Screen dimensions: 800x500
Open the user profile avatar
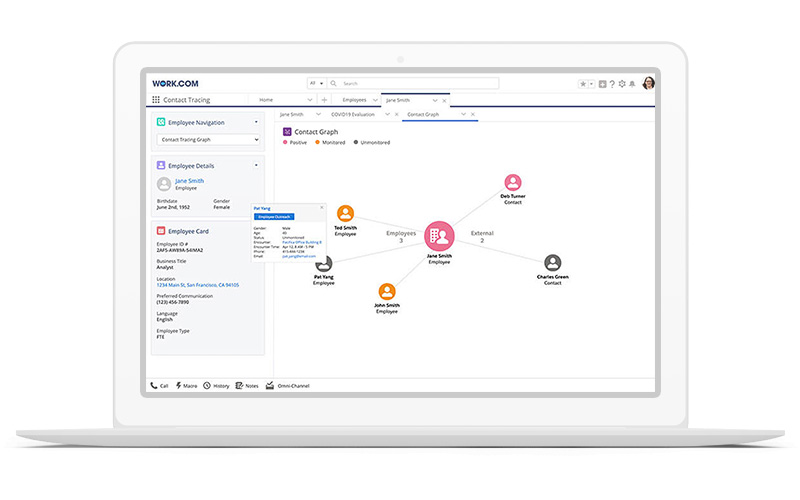[648, 83]
